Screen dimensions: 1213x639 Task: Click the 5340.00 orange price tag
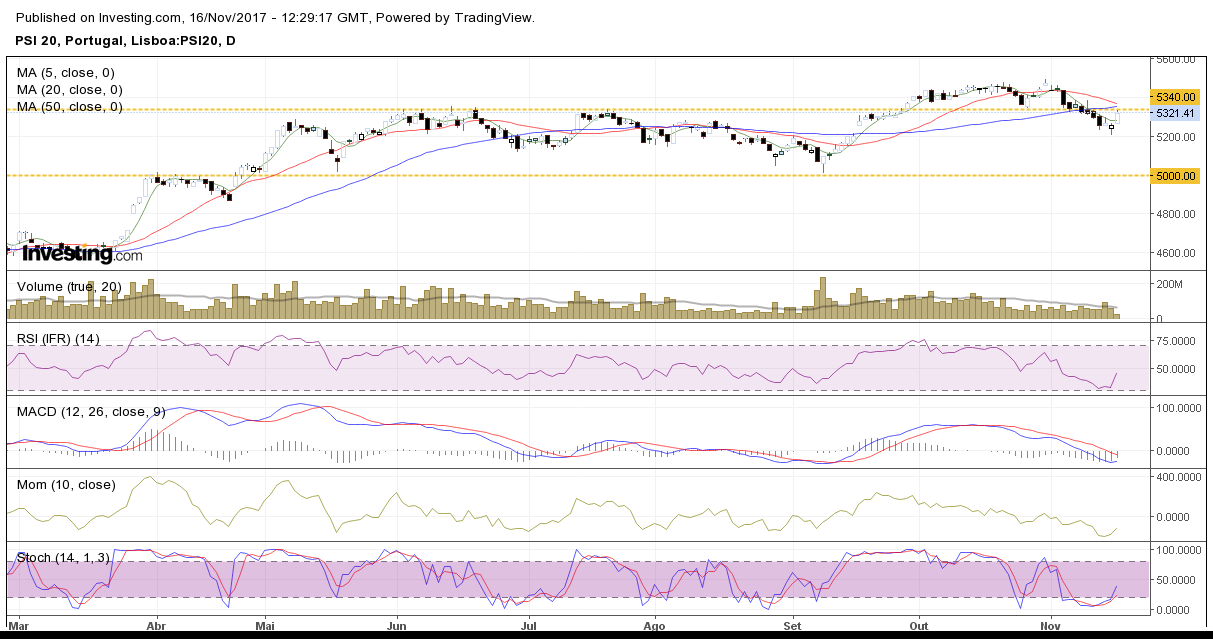point(1174,97)
